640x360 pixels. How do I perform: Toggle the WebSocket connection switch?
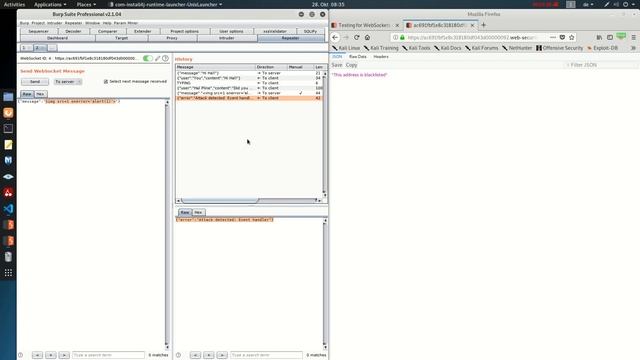point(148,58)
